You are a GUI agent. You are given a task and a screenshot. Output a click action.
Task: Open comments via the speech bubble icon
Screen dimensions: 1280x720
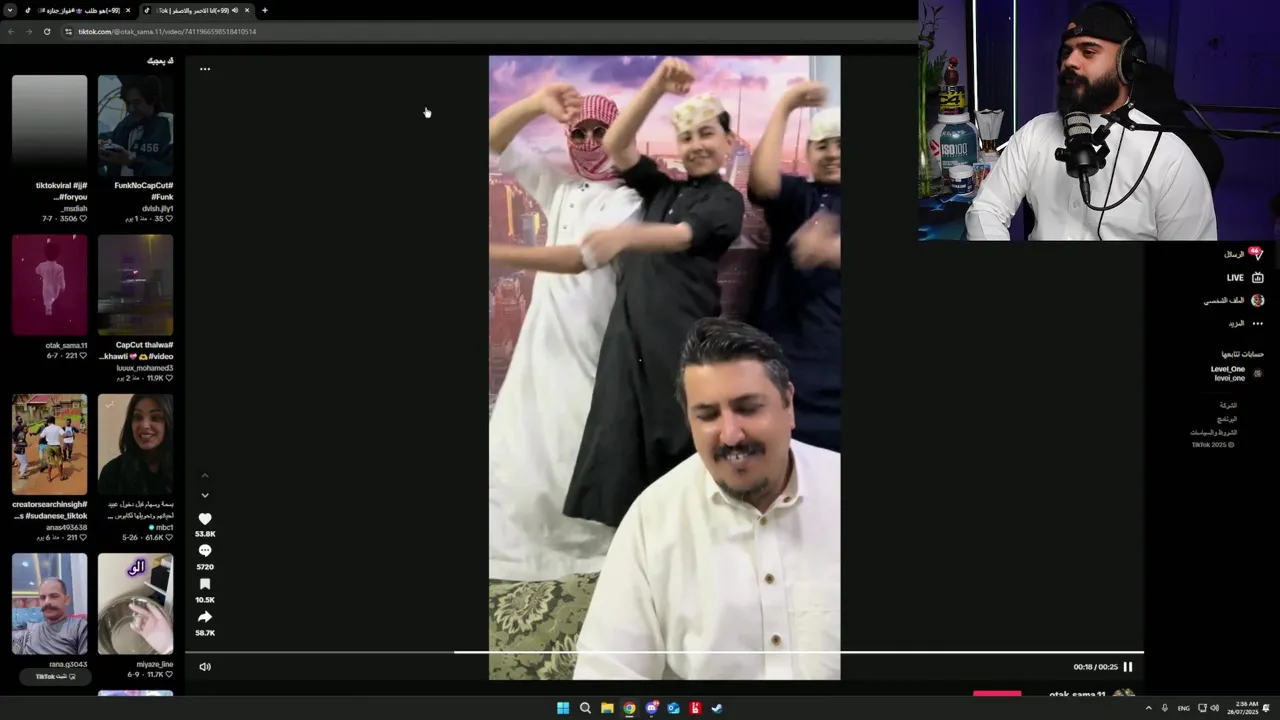[x=205, y=551]
